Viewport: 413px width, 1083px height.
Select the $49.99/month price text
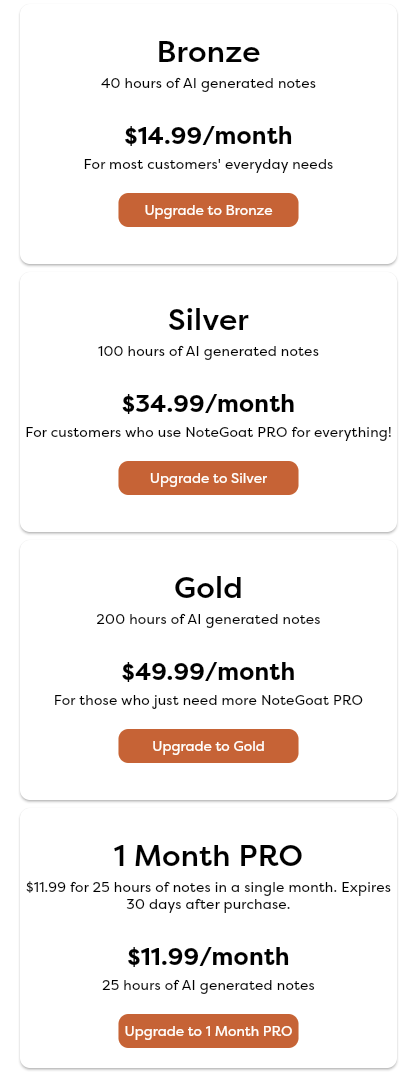point(209,671)
